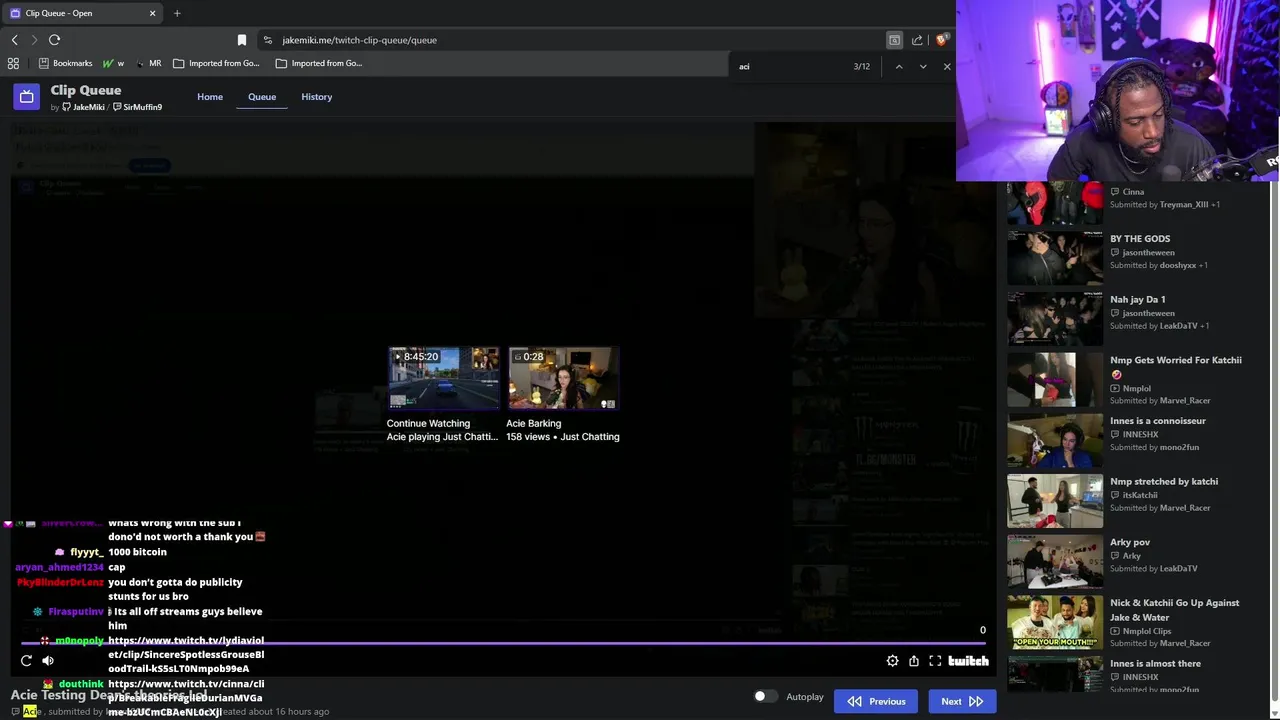
Task: Select the Queue tab
Action: (x=262, y=97)
